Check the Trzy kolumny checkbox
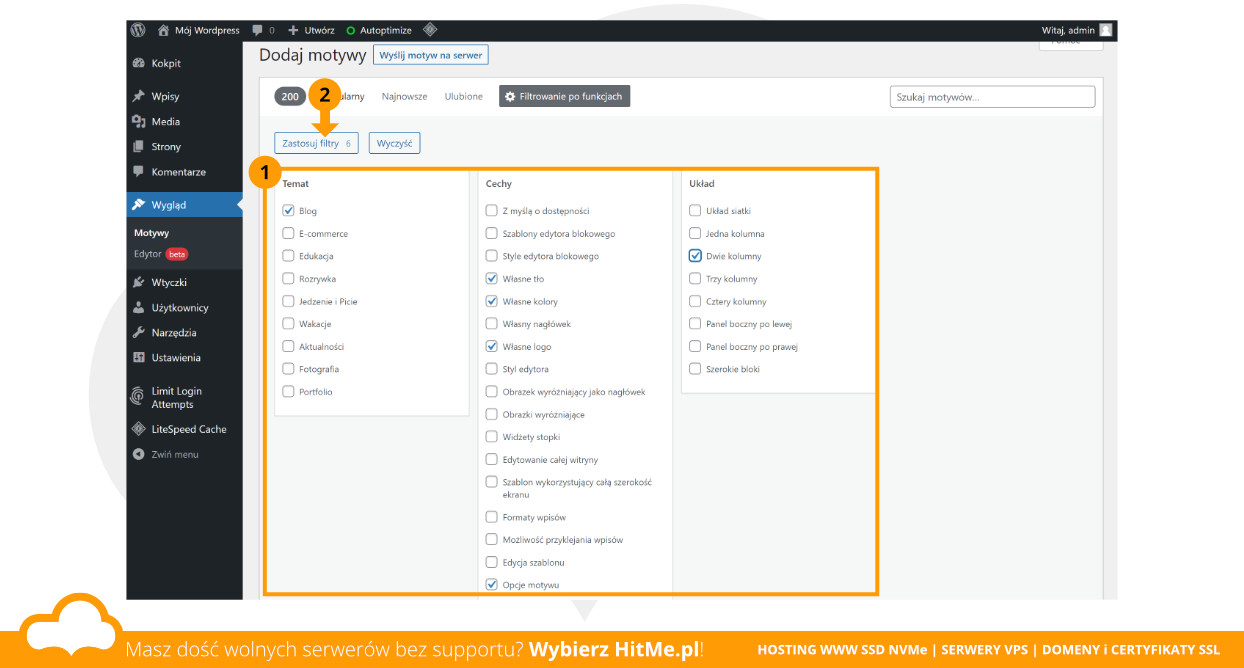This screenshot has width=1244, height=668. coord(695,279)
